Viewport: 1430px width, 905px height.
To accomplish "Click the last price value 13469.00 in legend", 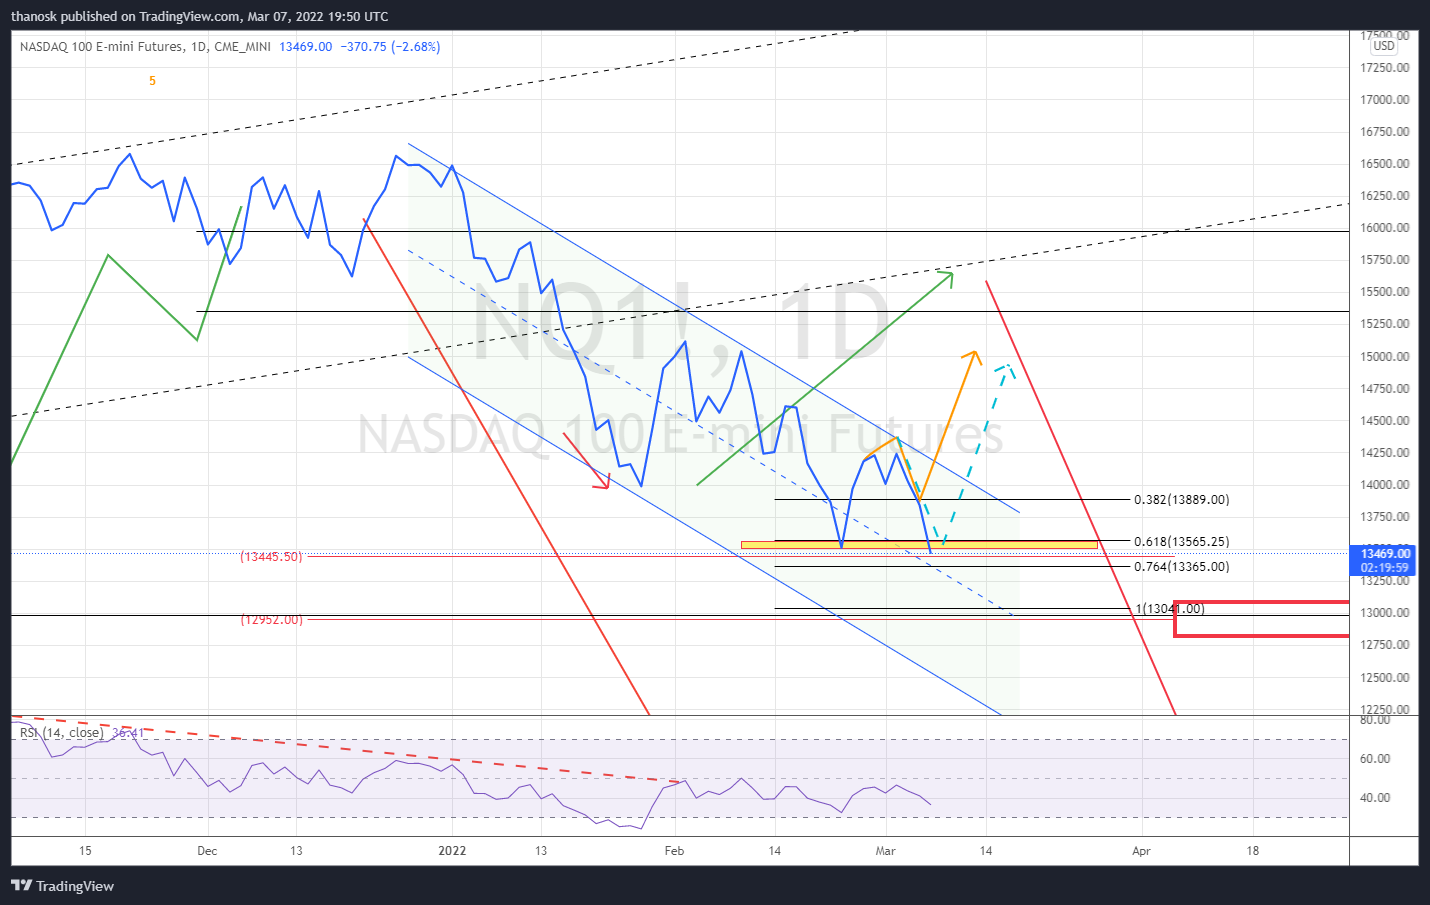I will (306, 47).
